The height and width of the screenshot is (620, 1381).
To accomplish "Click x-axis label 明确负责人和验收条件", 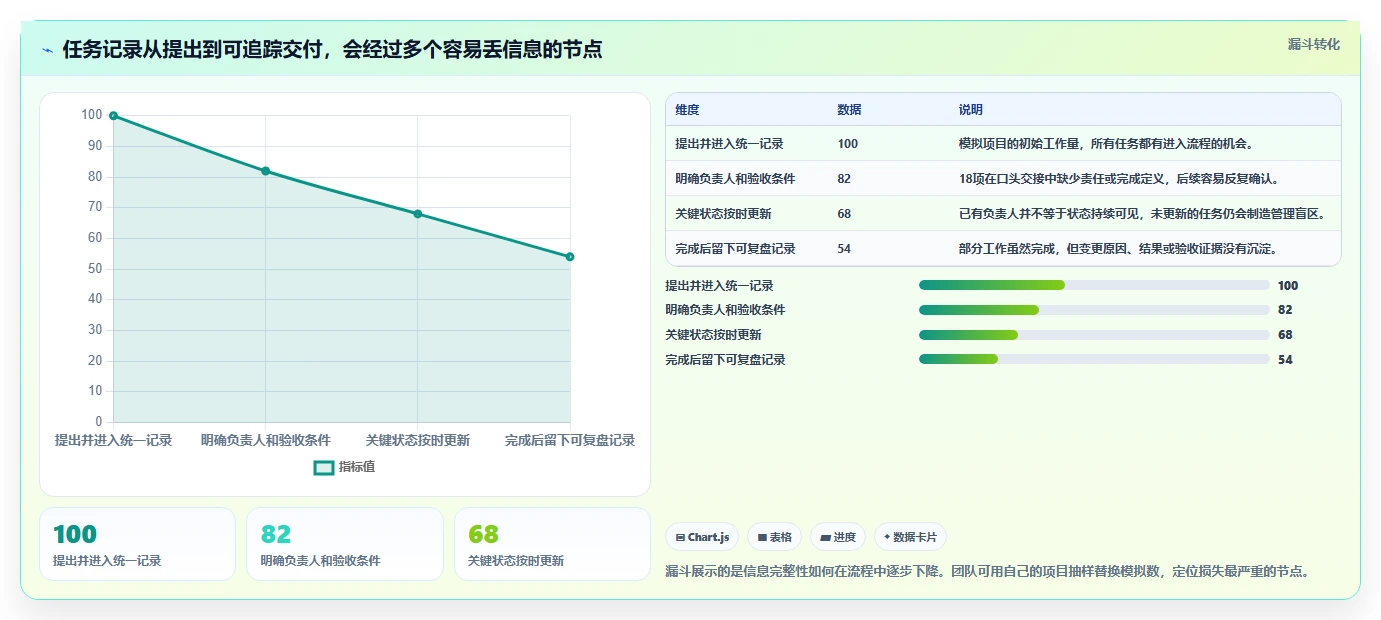I will 266,440.
